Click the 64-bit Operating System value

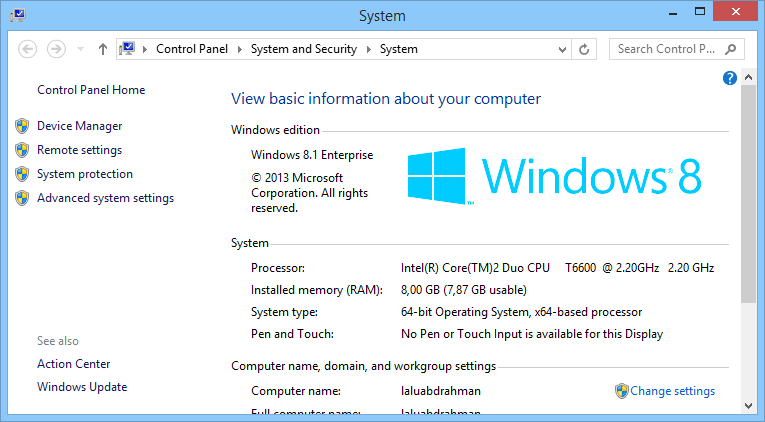[521, 312]
